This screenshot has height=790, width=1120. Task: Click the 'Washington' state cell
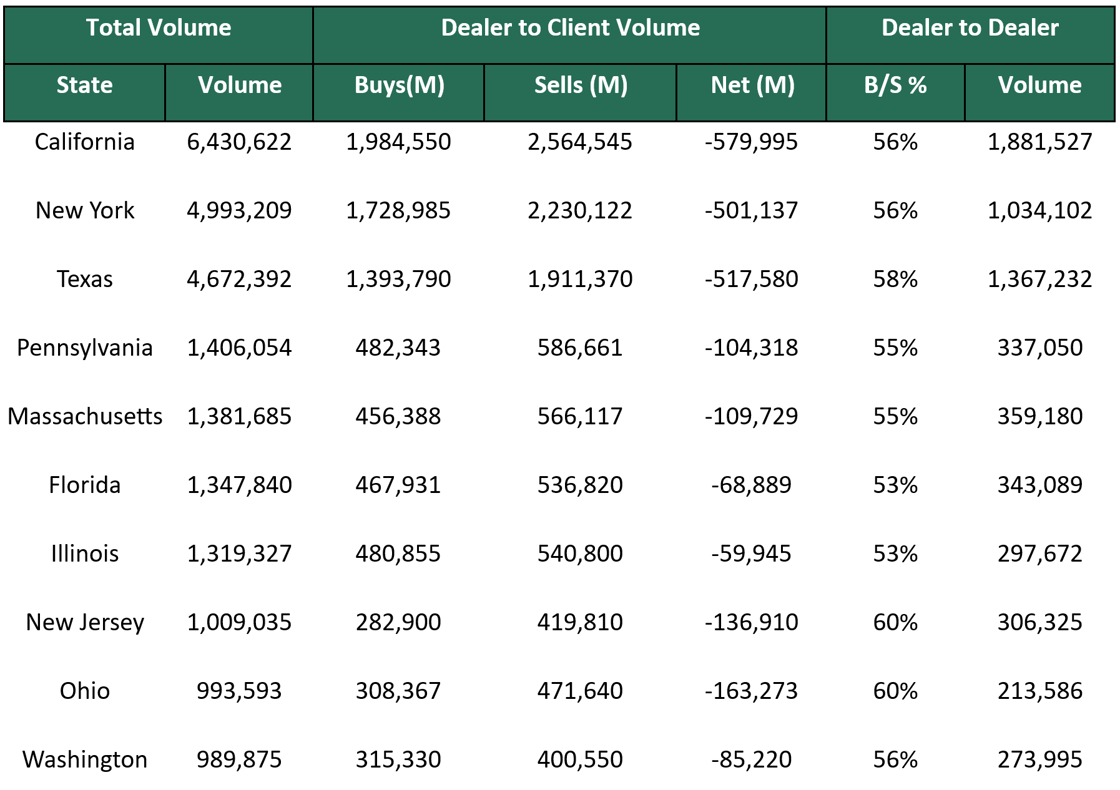[x=84, y=759]
